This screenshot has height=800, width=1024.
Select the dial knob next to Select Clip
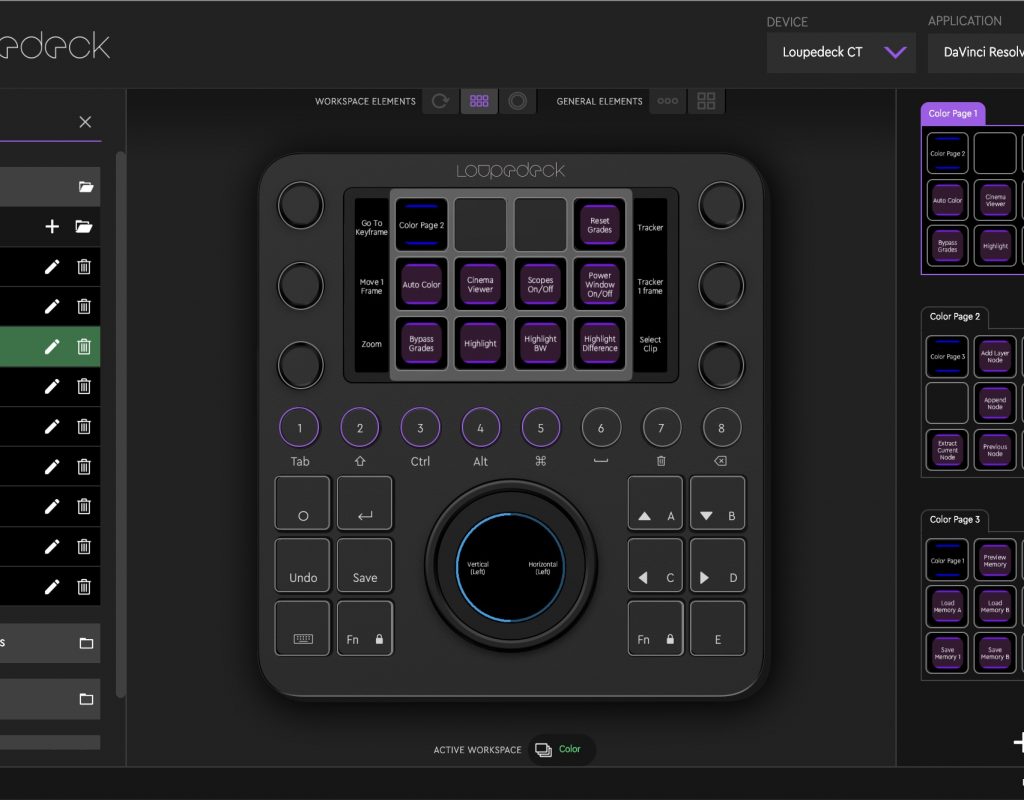coord(721,364)
